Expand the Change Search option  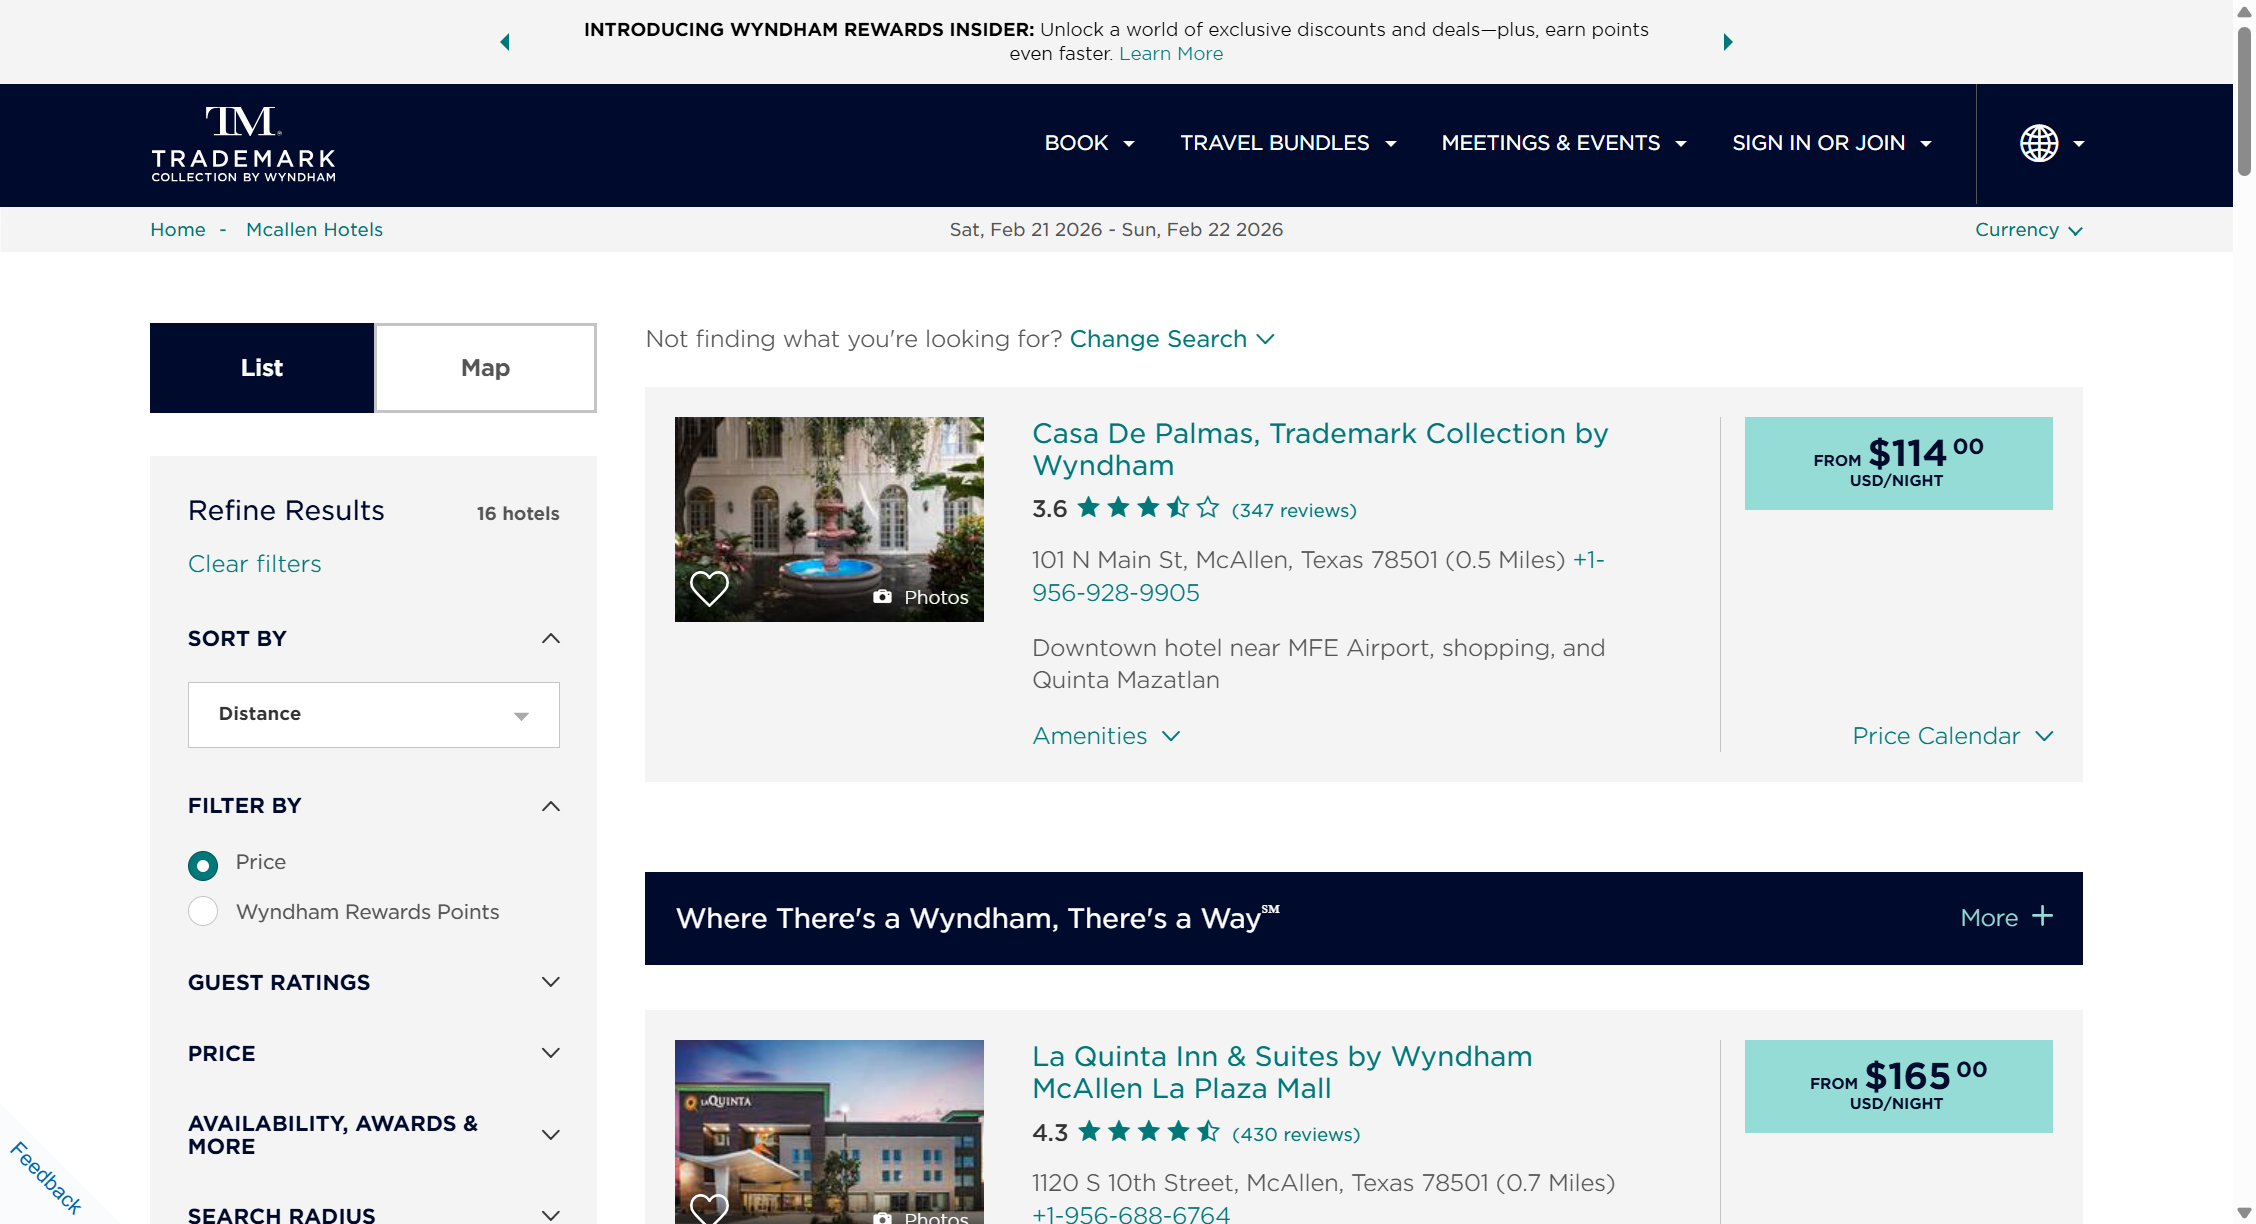pos(1172,339)
